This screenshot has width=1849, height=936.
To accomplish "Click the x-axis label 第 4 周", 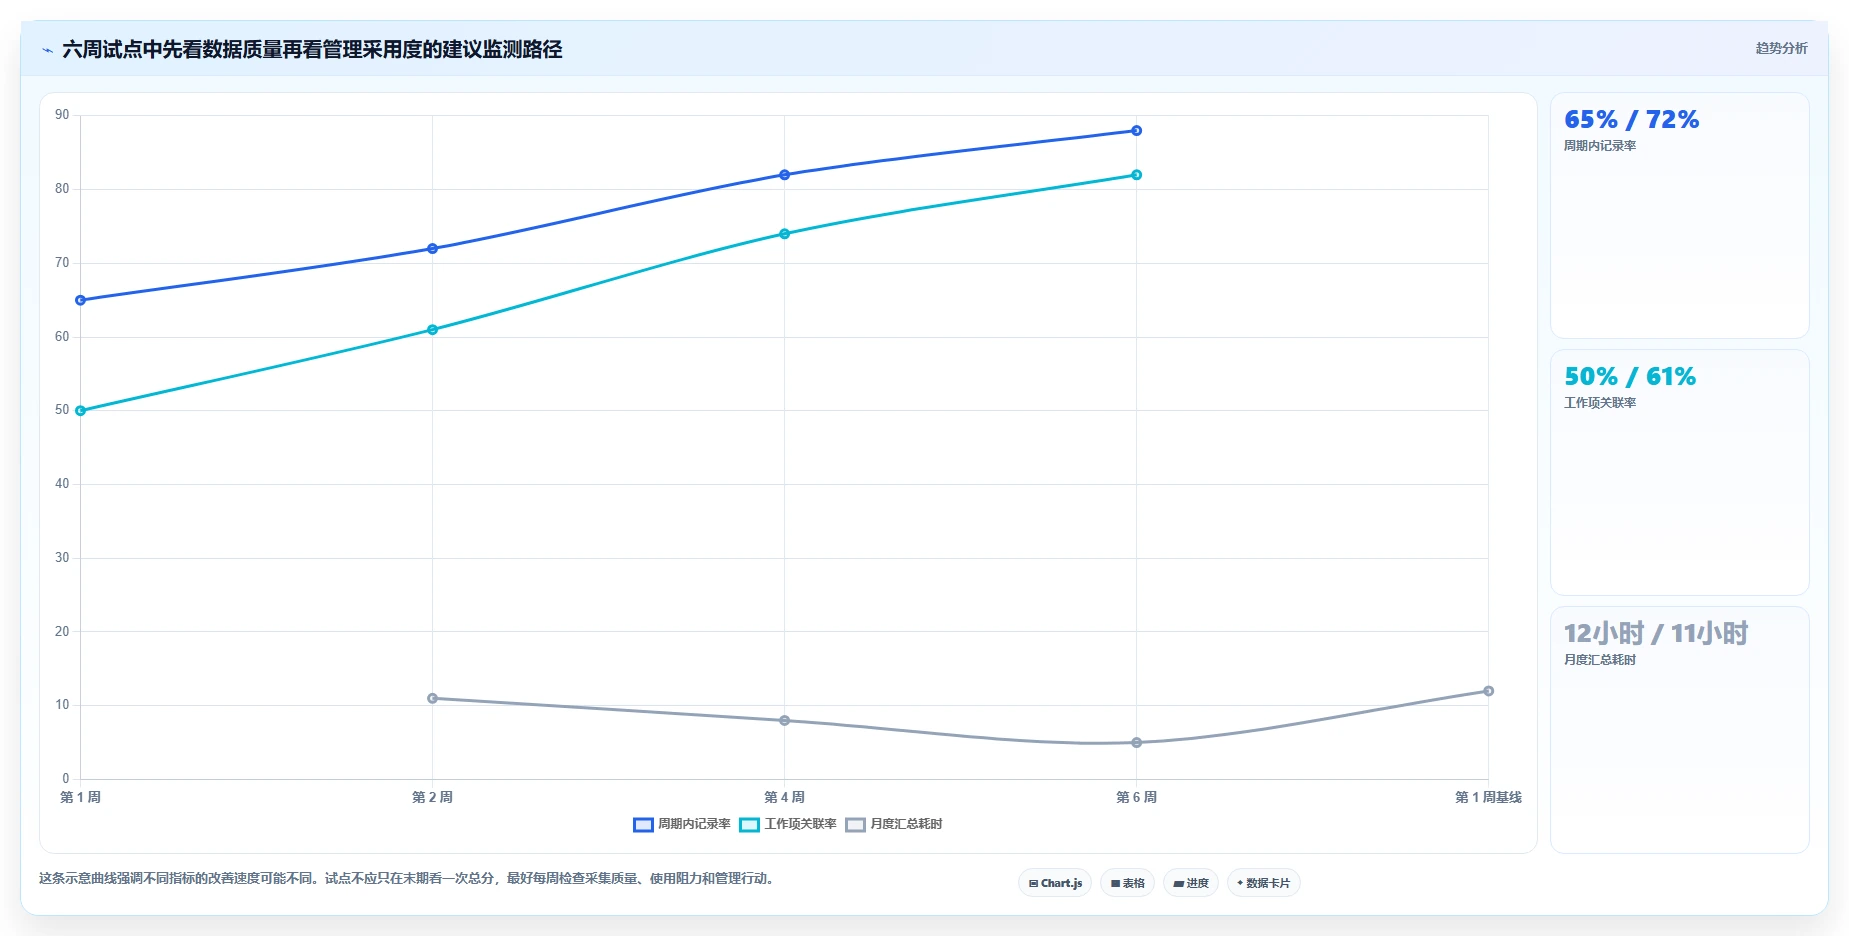I will tap(784, 798).
